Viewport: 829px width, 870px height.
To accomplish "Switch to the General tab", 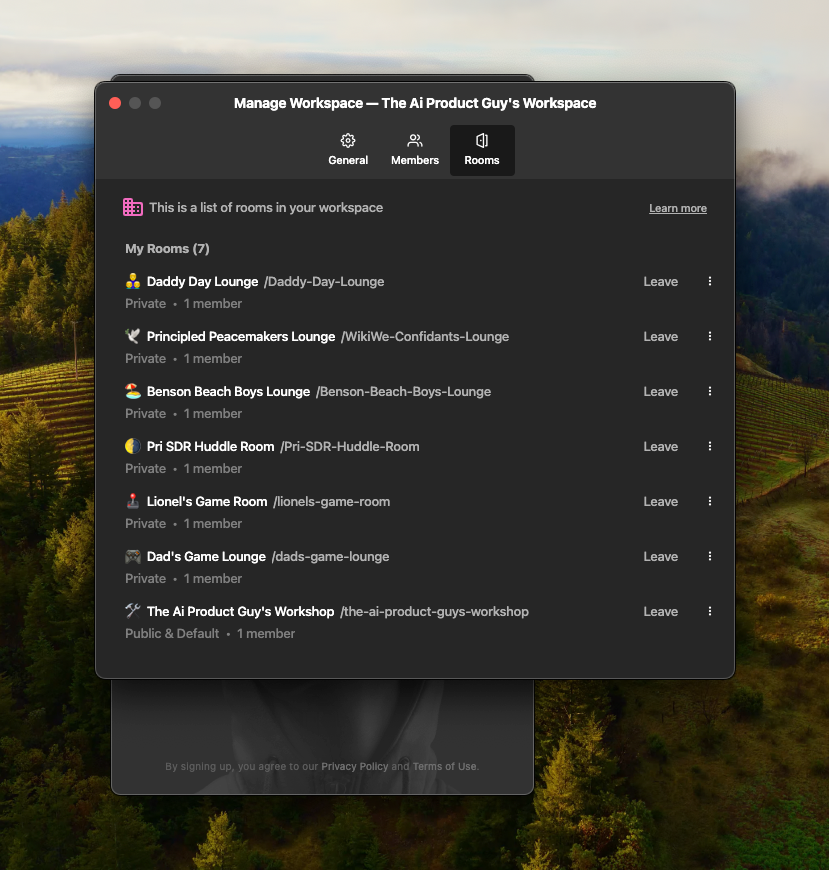I will (x=348, y=150).
